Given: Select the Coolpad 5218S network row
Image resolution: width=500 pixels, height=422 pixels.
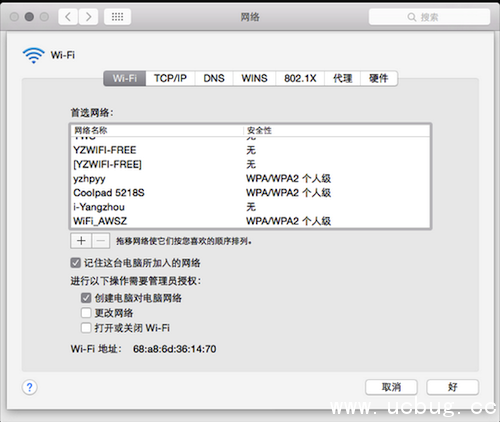Looking at the screenshot, I should pyautogui.click(x=250, y=193).
